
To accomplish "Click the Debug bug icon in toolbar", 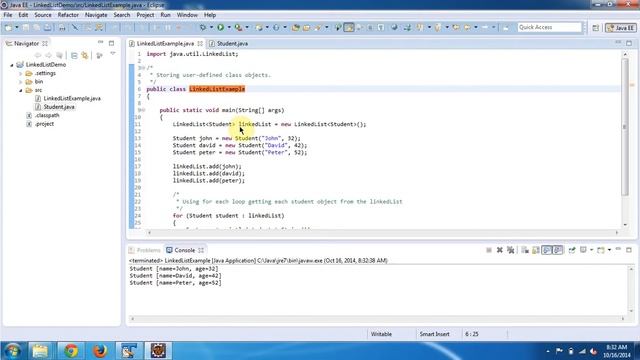I will coord(203,27).
